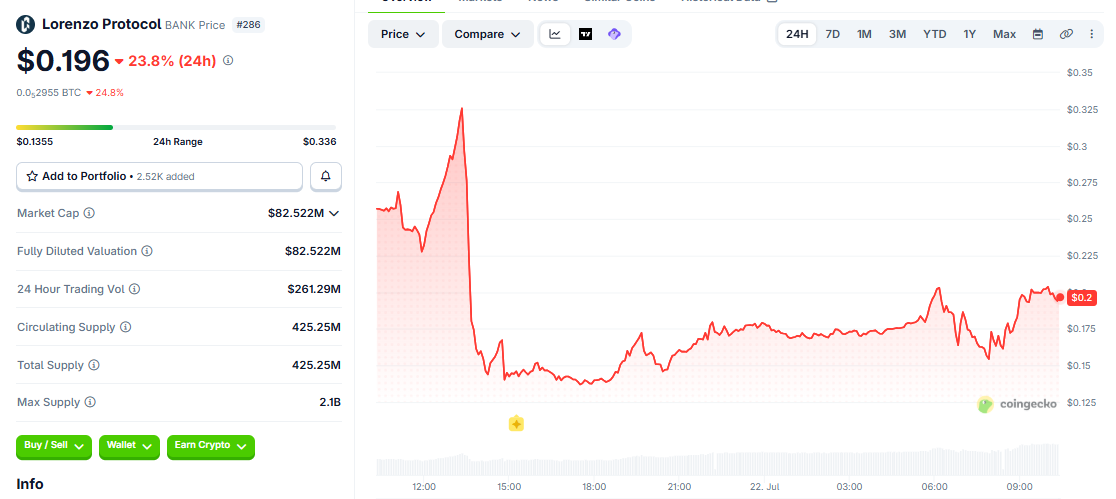Click the $82.522M market cap value
The height and width of the screenshot is (499, 1116).
point(296,213)
